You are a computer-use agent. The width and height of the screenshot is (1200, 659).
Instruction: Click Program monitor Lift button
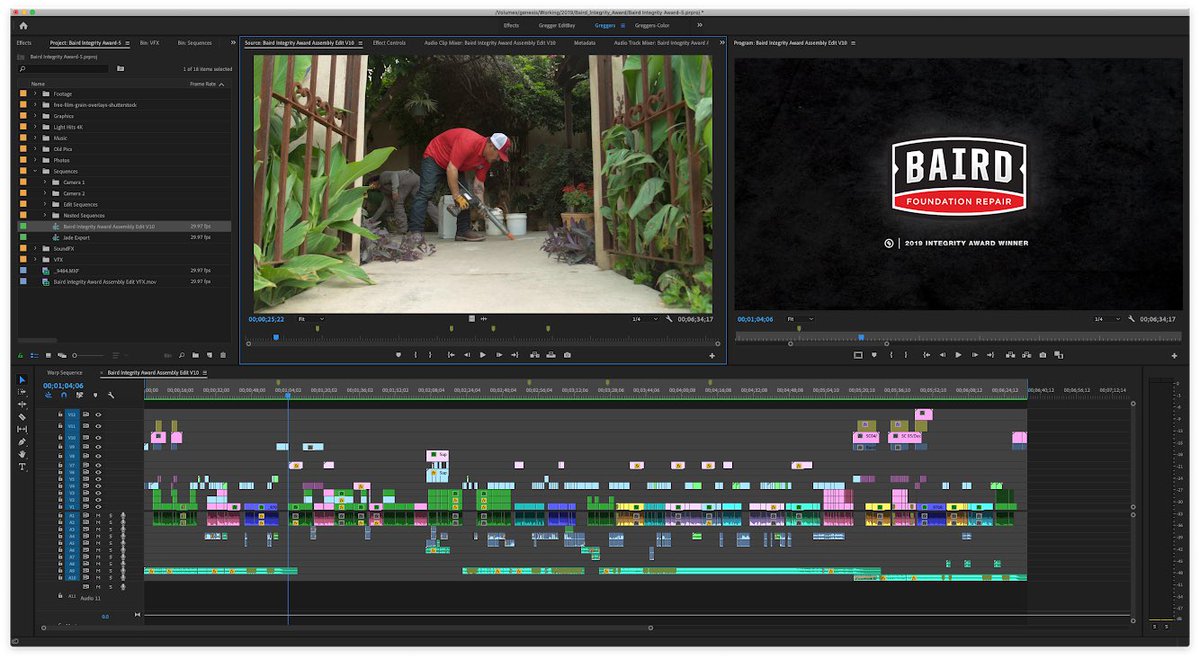(x=1009, y=355)
